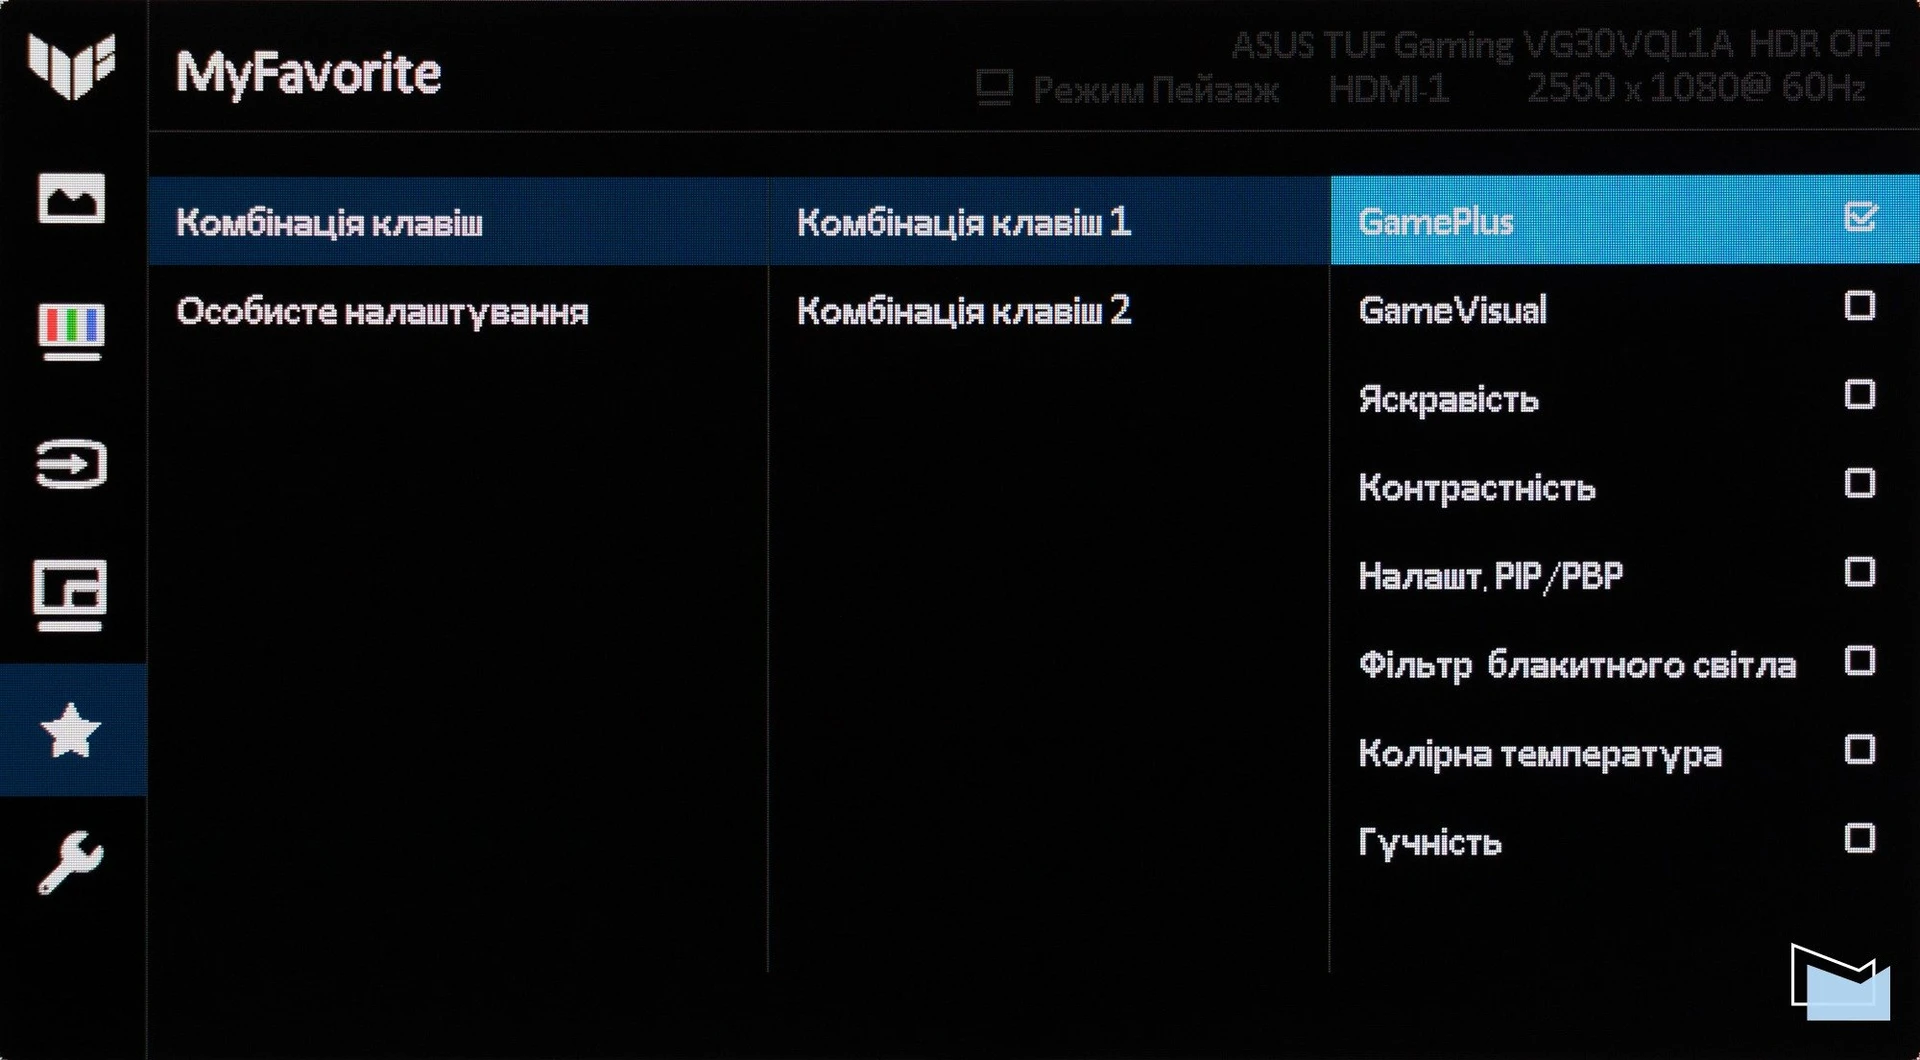Image resolution: width=1920 pixels, height=1060 pixels.
Task: Tick the Яскравість checkbox
Action: (1859, 395)
